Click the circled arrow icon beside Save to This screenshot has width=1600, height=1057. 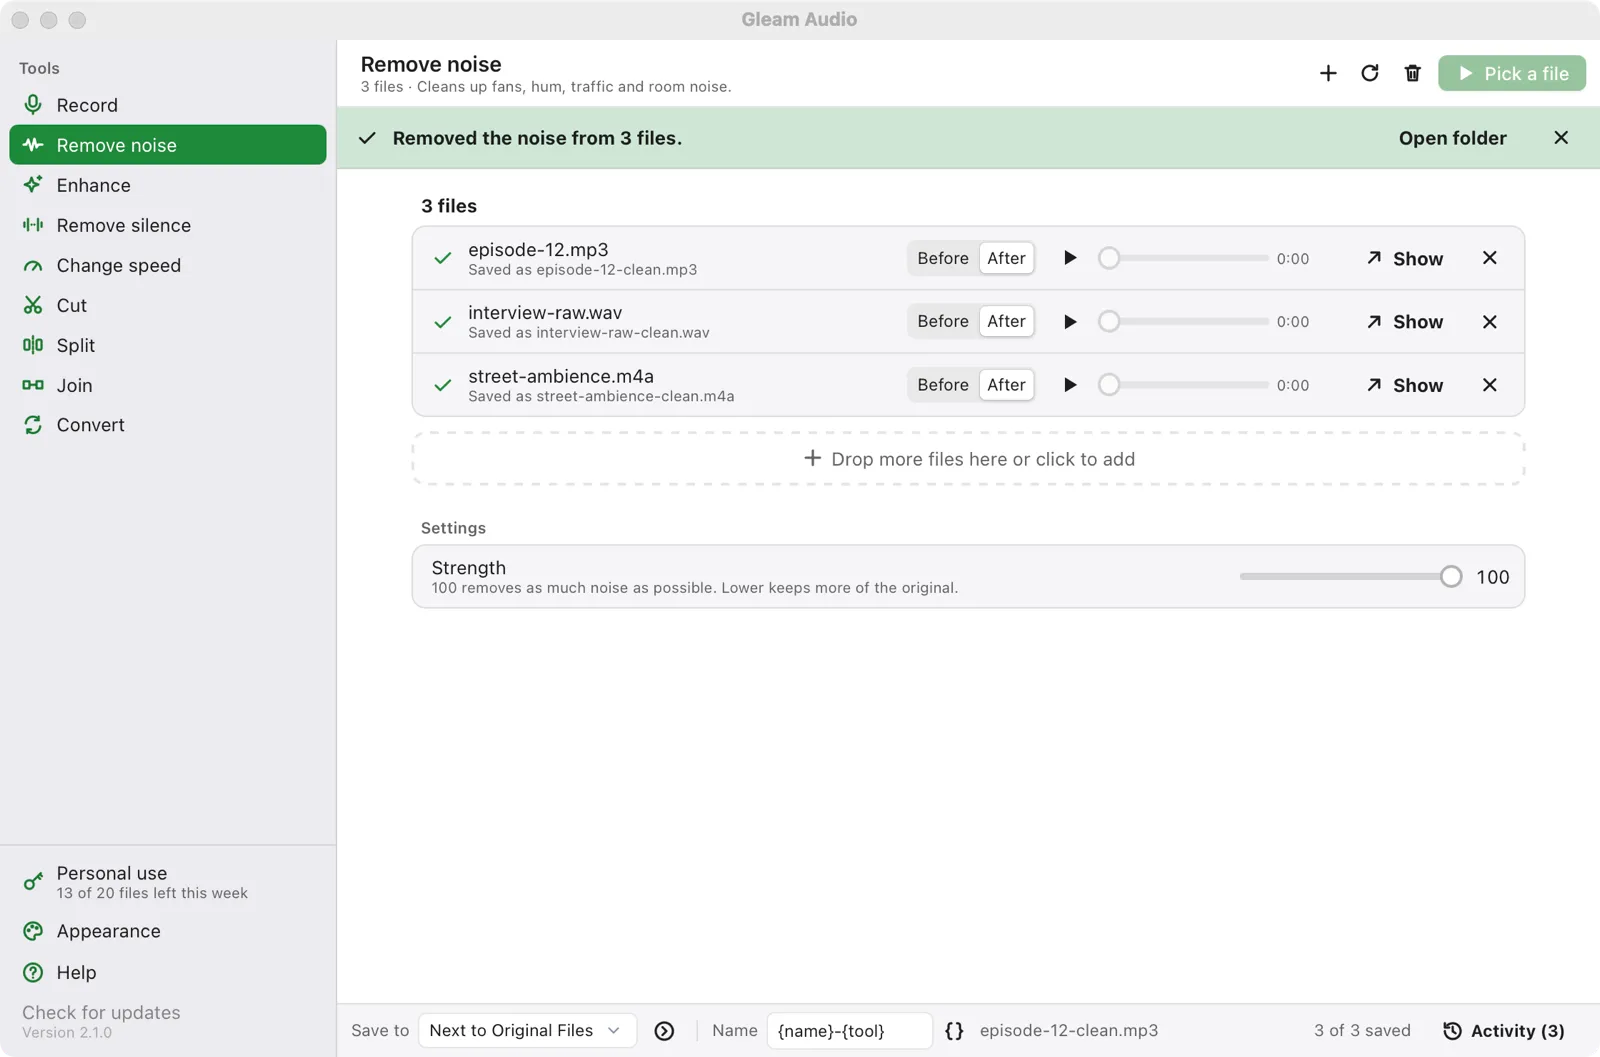point(664,1031)
